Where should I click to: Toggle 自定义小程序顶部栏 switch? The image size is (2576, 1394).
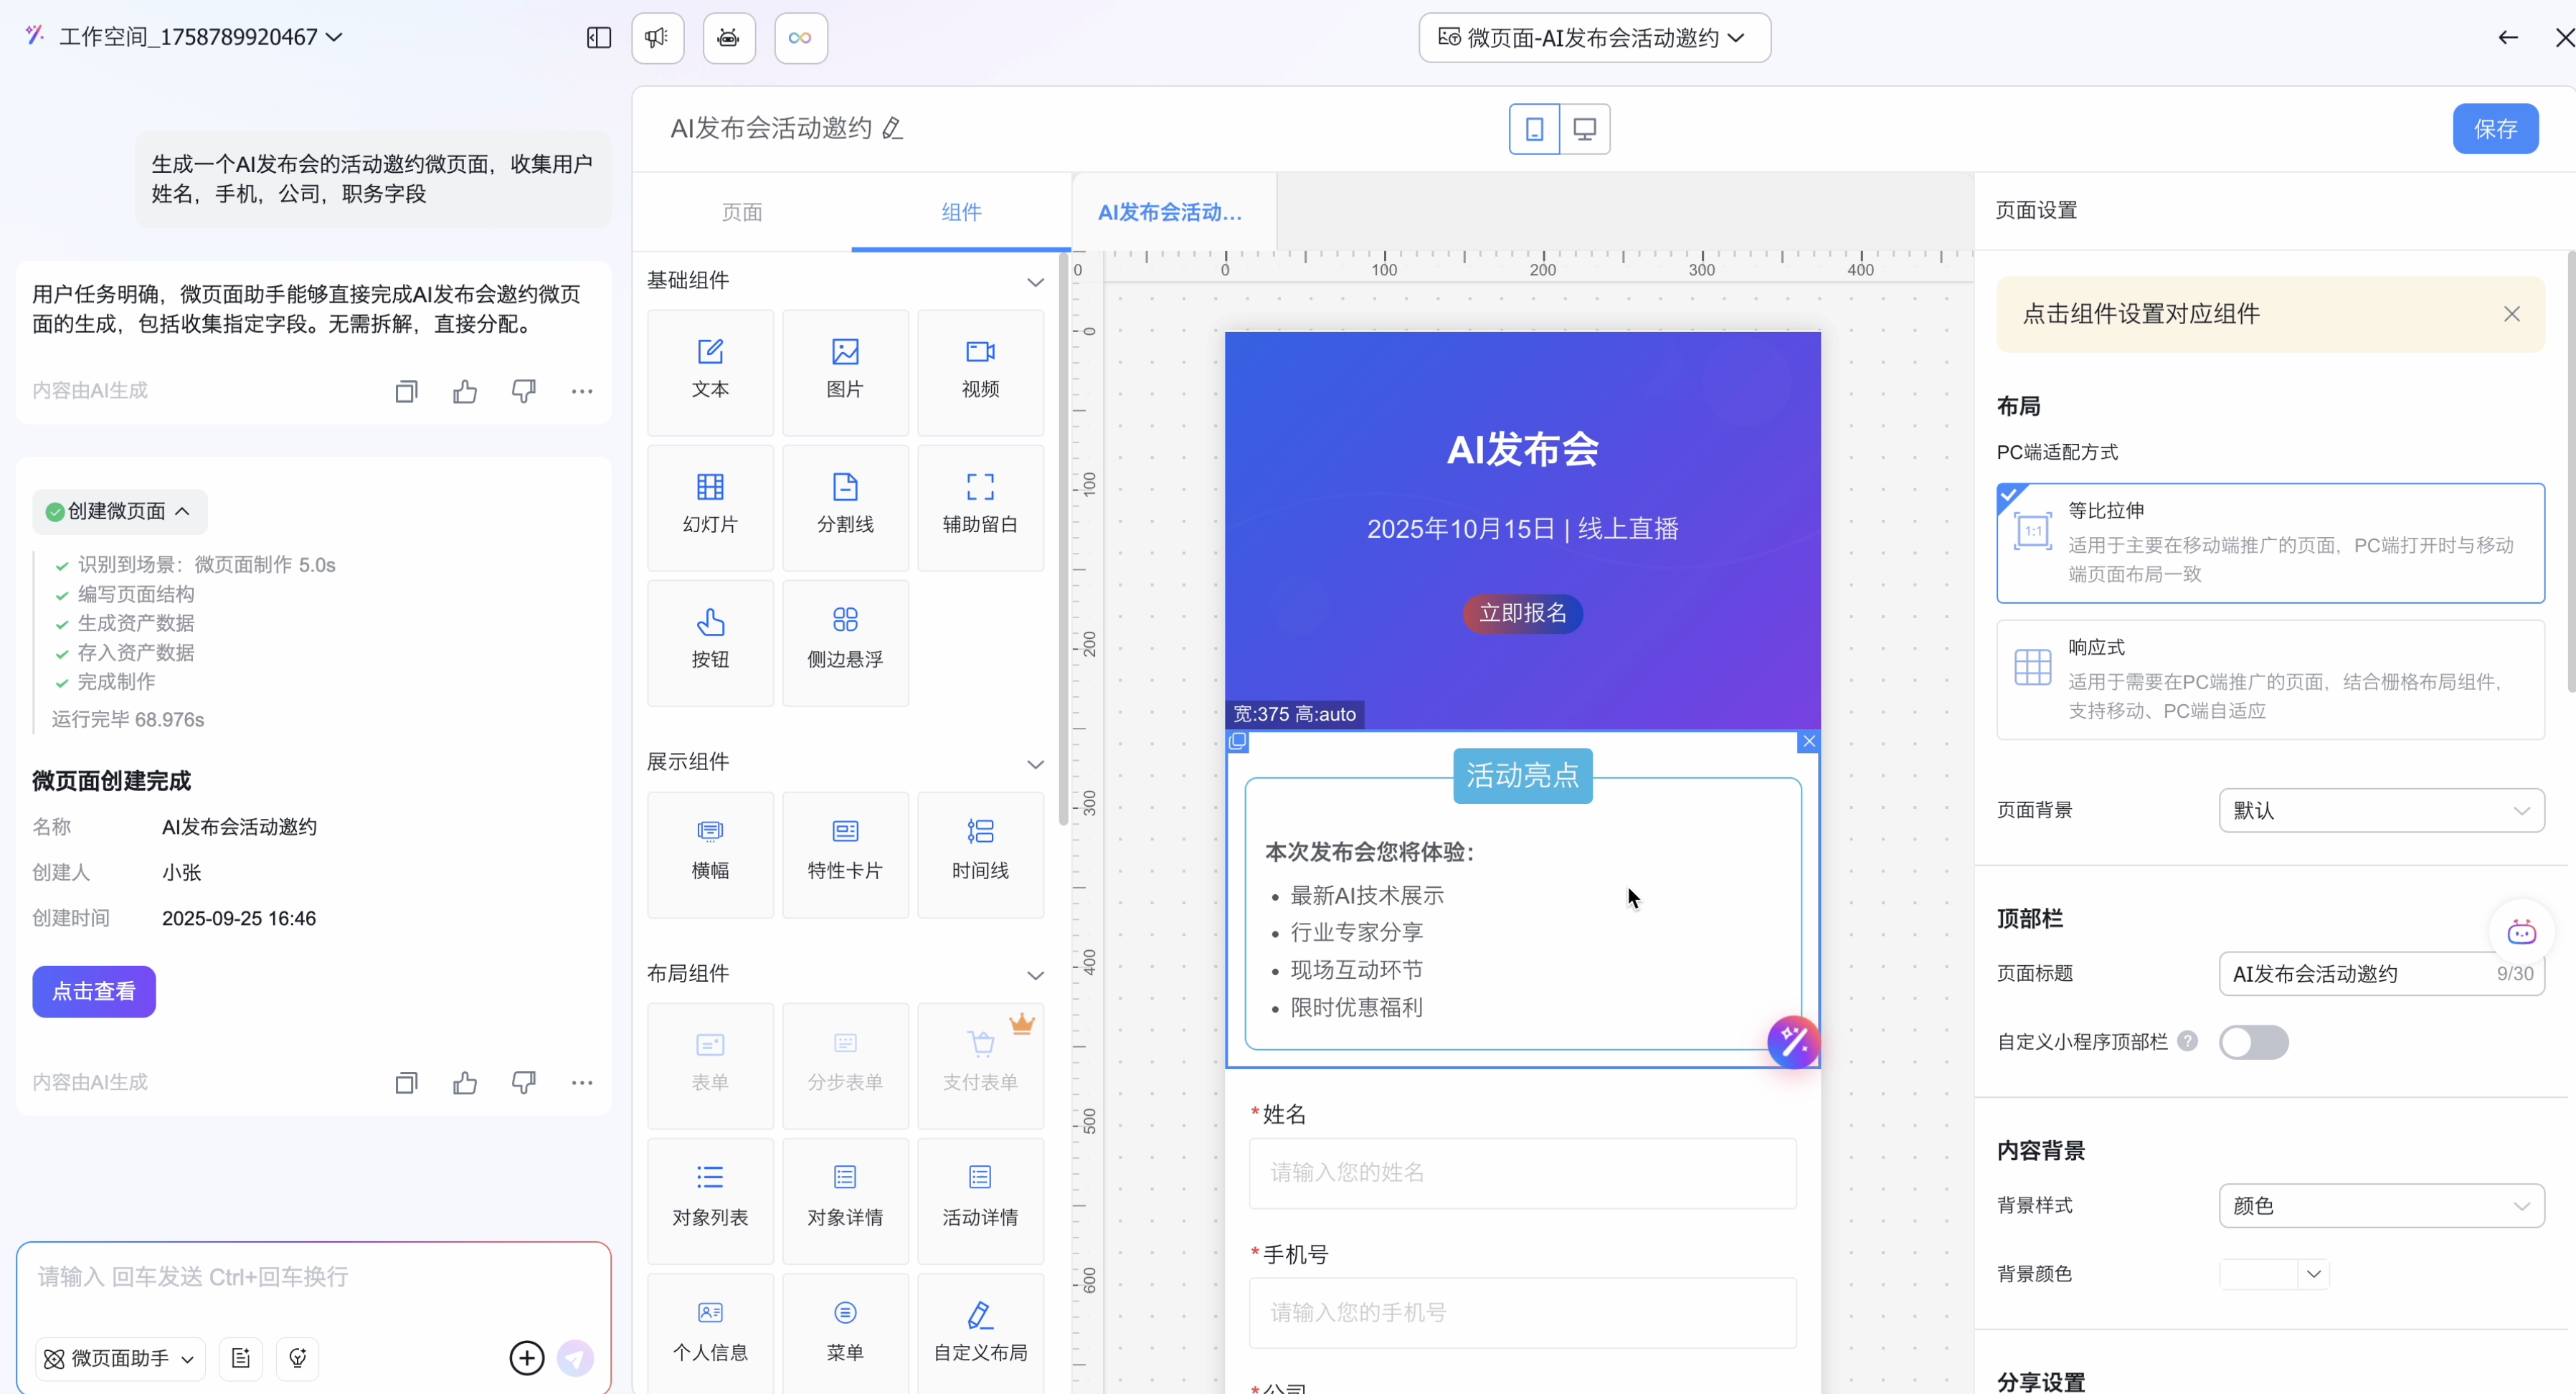pyautogui.click(x=2253, y=1042)
